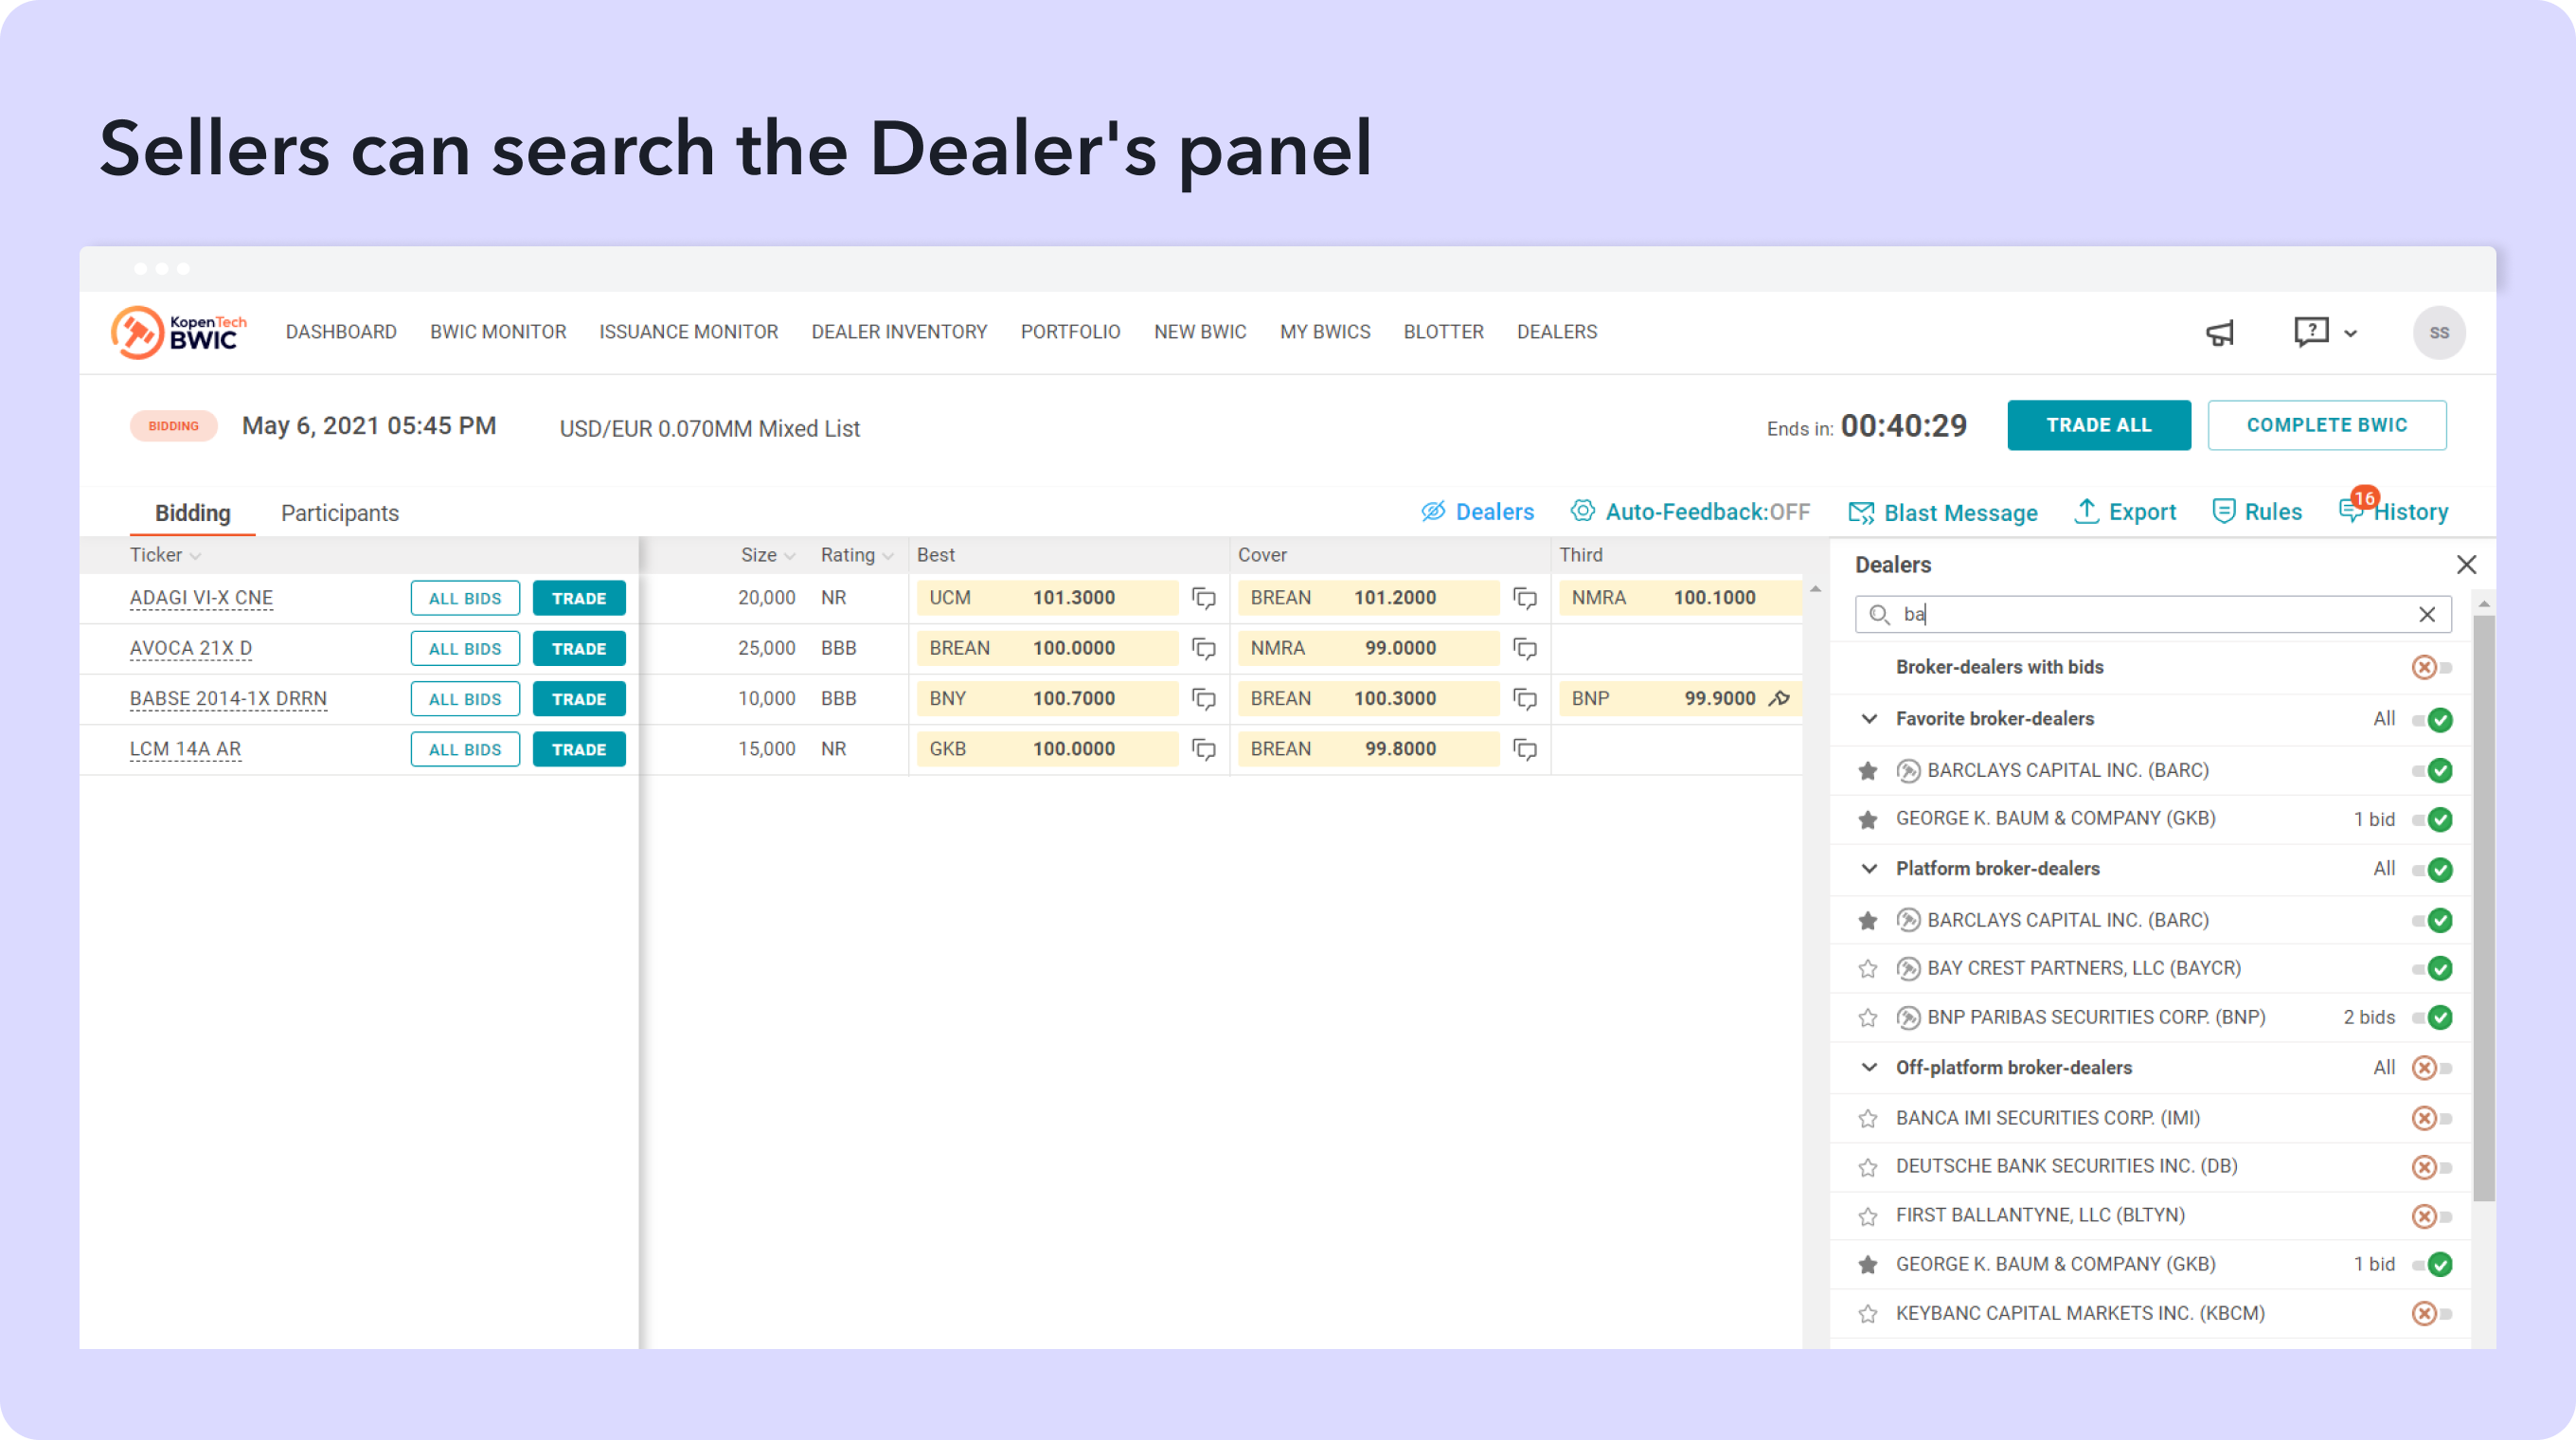Open Issuance Monitor page

click(x=689, y=332)
